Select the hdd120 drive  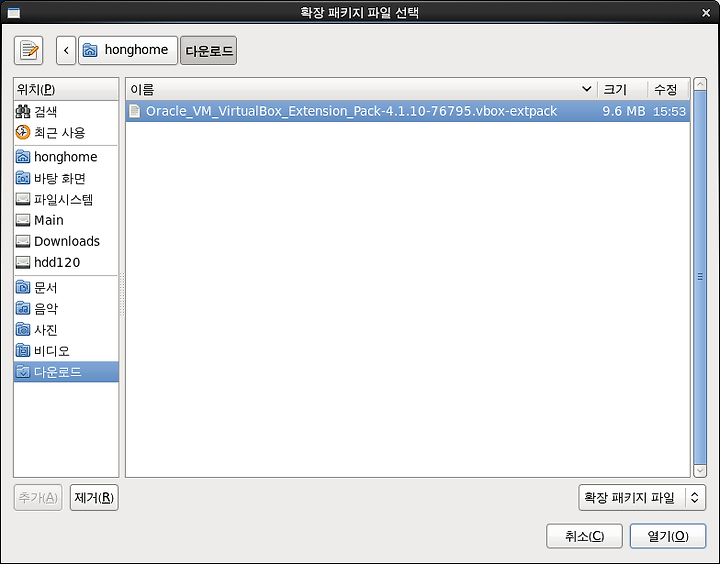pos(66,262)
